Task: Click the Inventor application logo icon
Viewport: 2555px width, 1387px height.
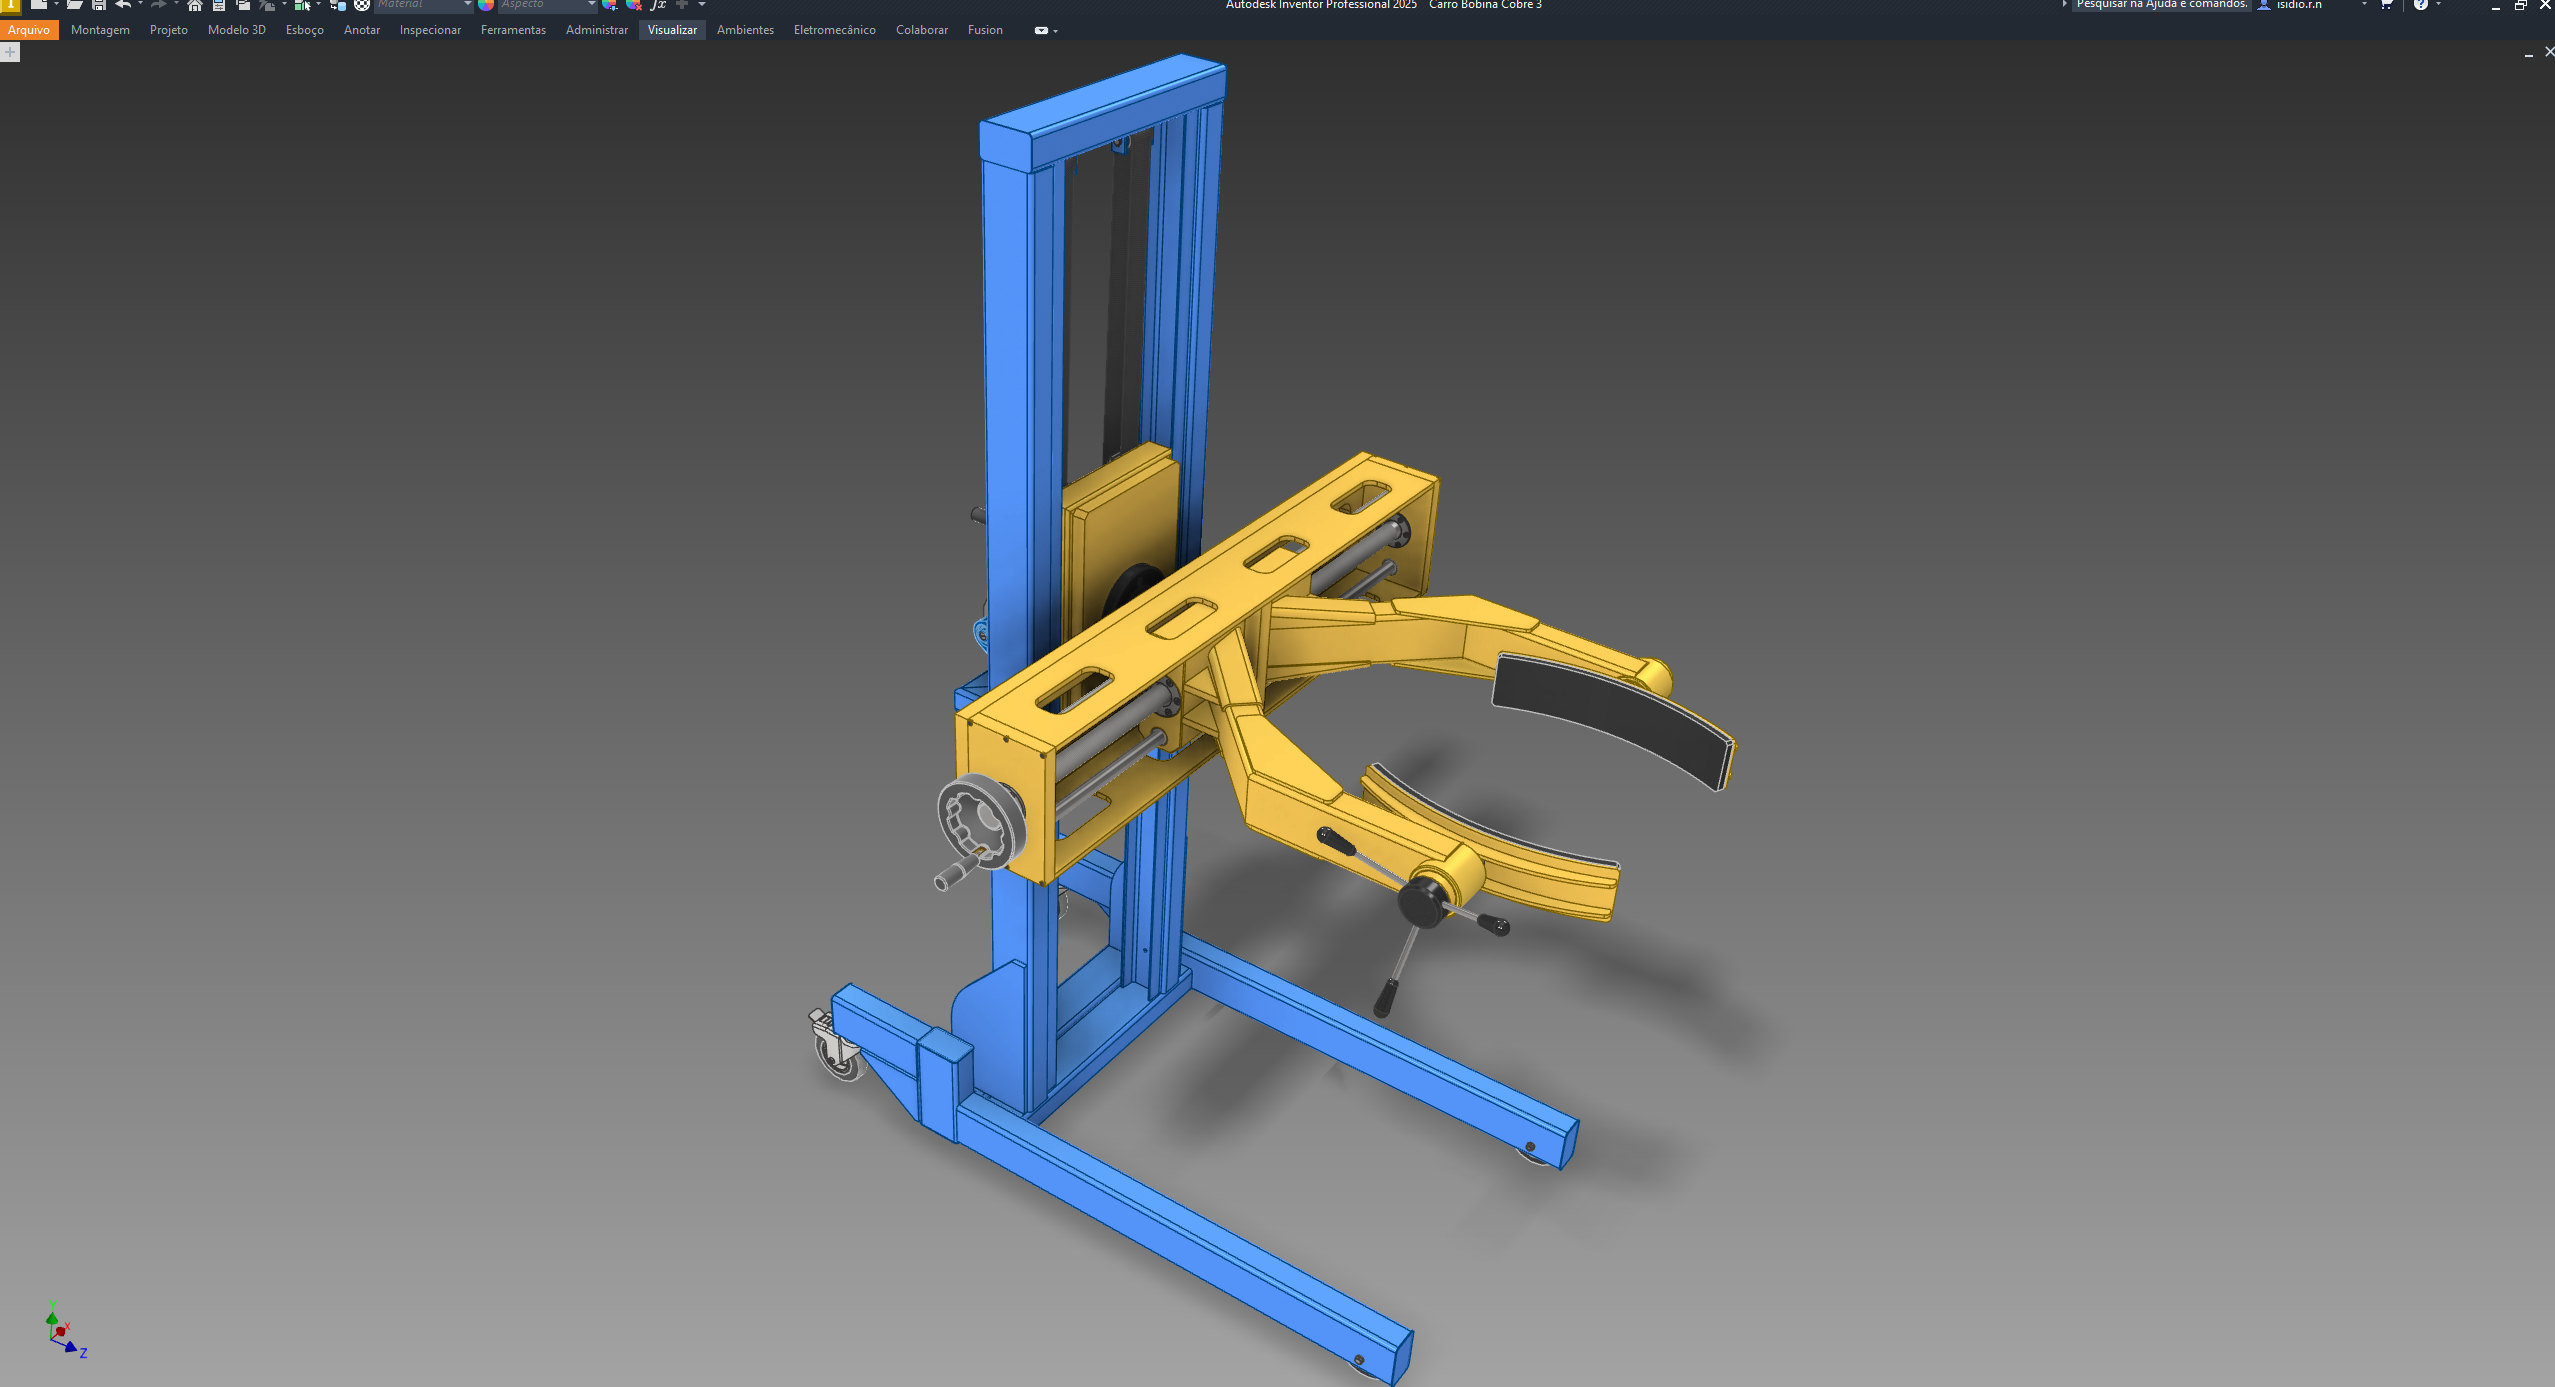Action: 10,5
